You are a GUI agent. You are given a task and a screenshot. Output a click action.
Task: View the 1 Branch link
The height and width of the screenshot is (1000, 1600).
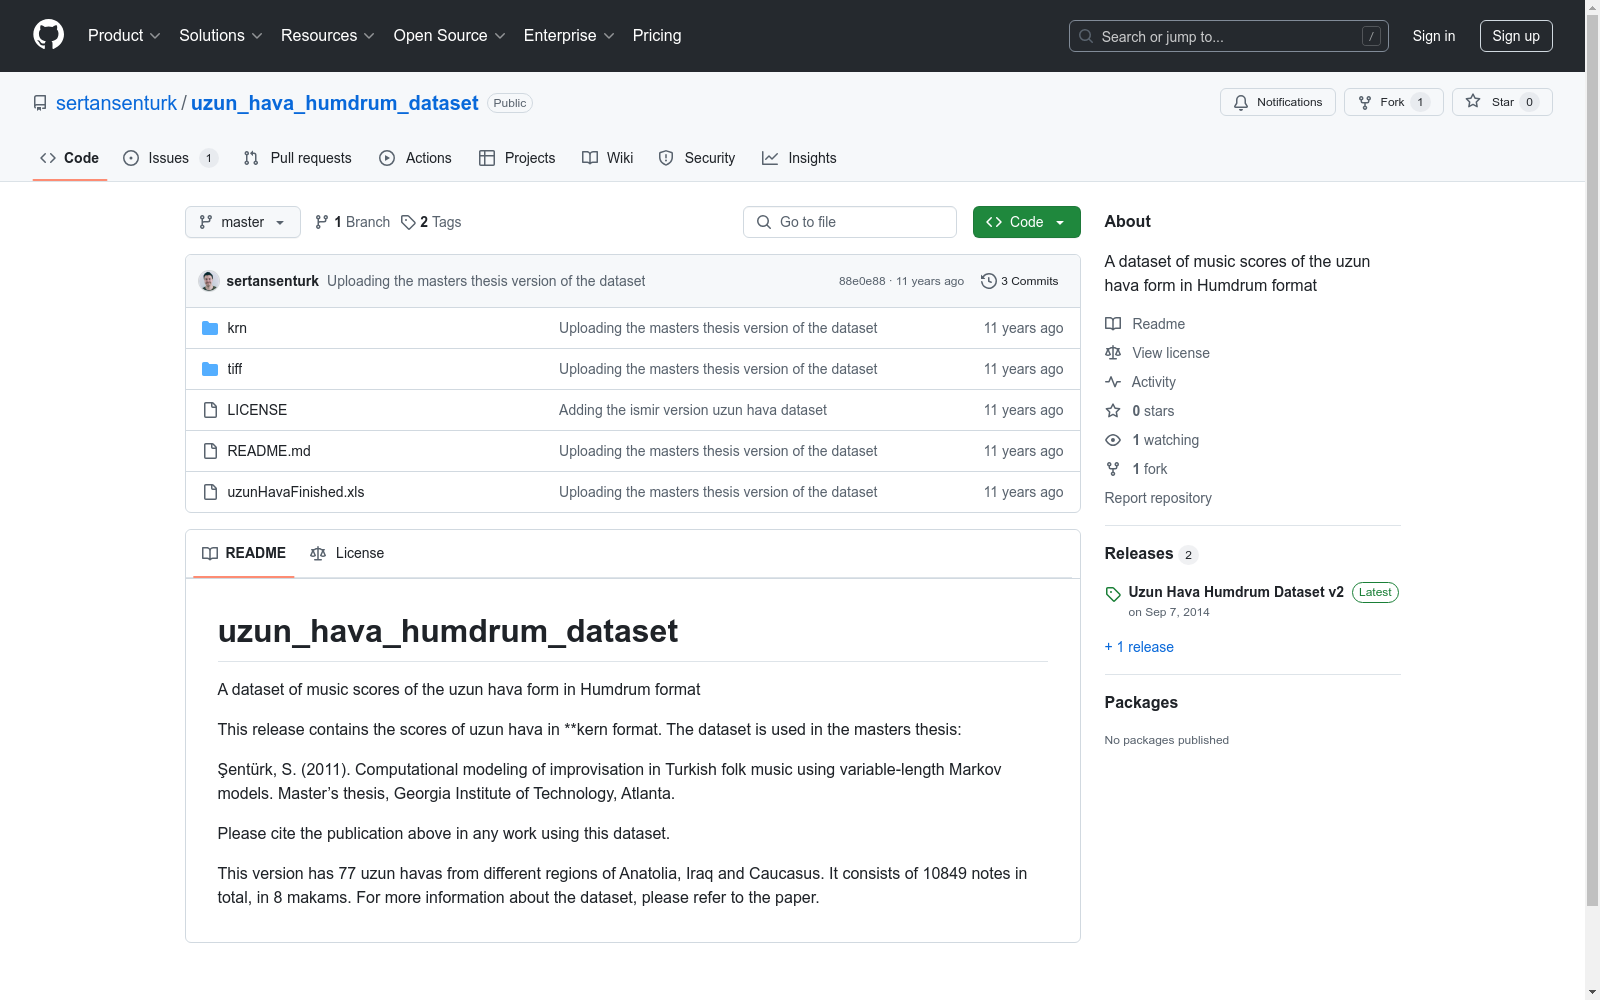click(352, 222)
